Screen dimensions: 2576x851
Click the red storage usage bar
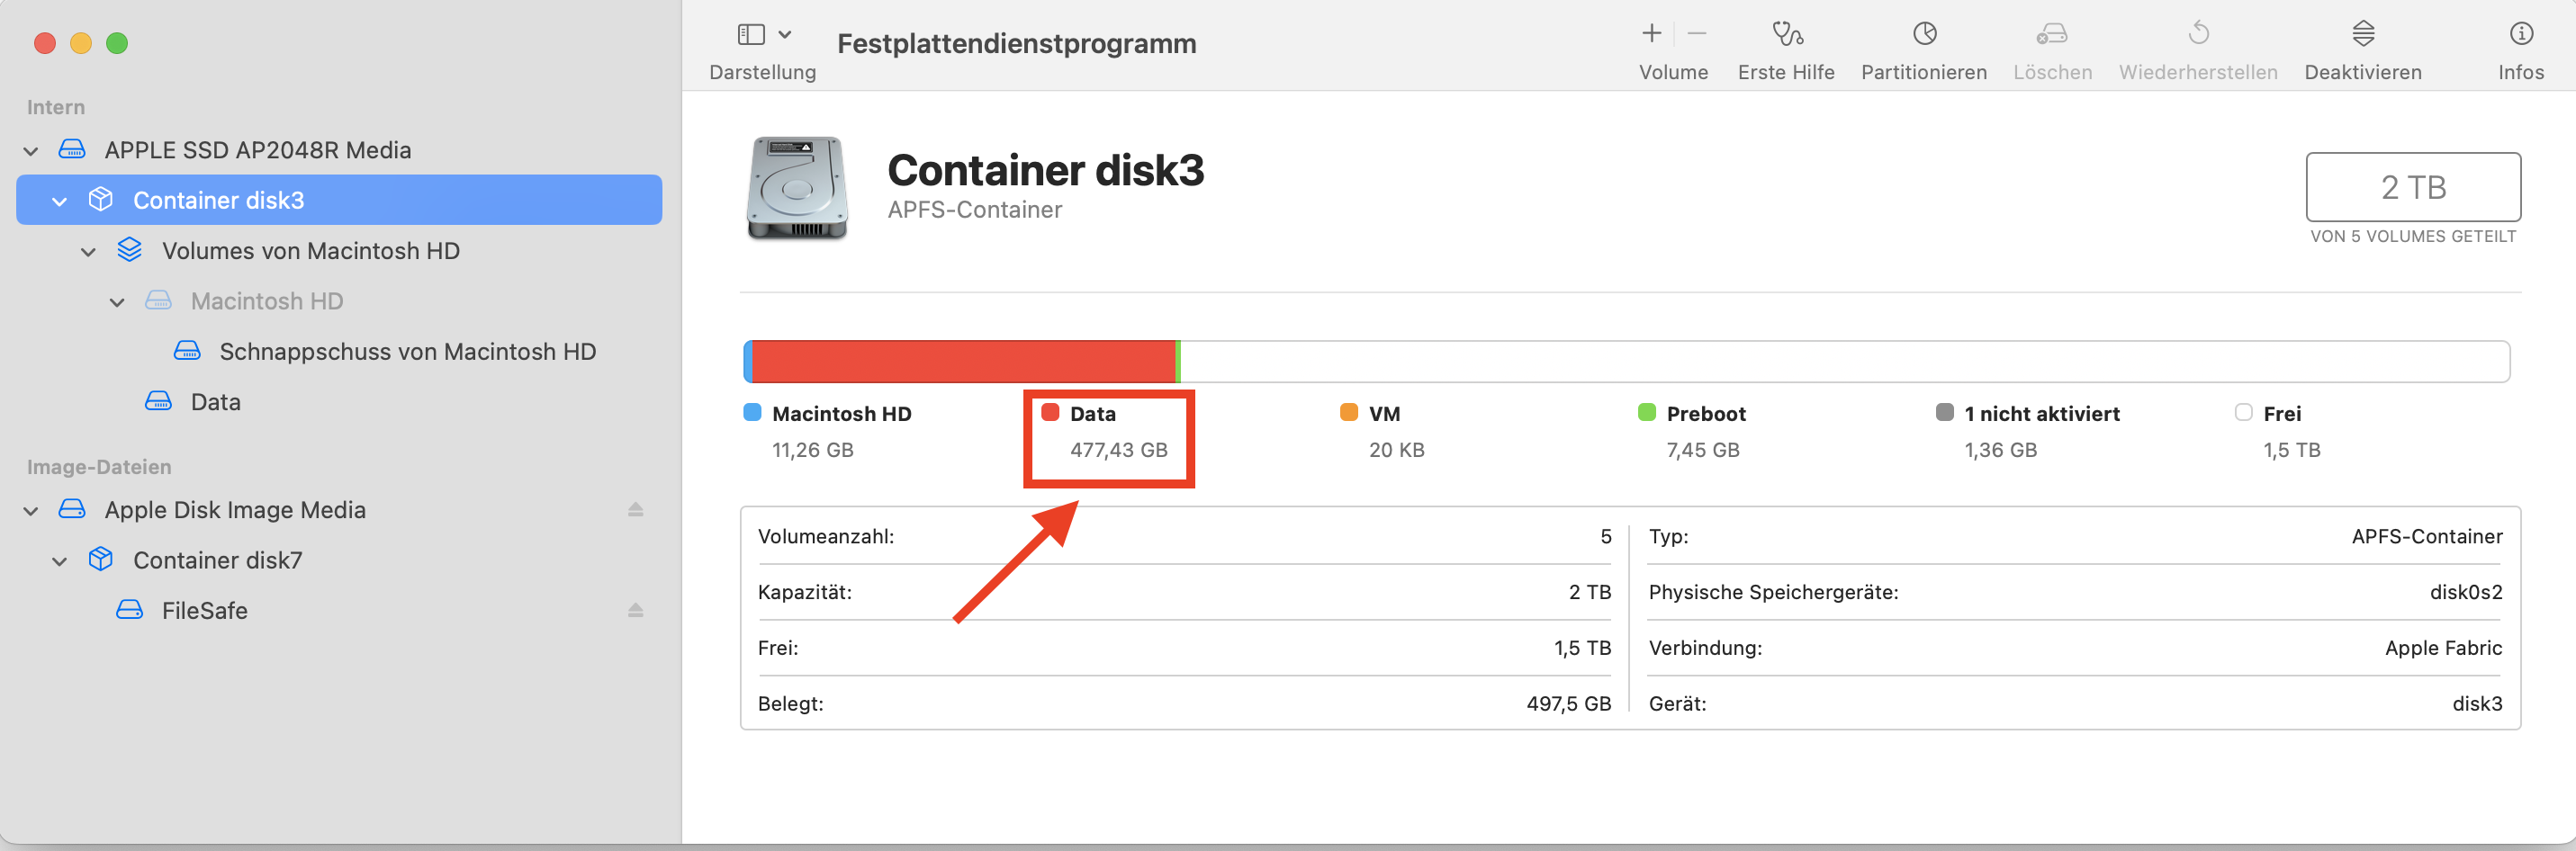(x=962, y=361)
